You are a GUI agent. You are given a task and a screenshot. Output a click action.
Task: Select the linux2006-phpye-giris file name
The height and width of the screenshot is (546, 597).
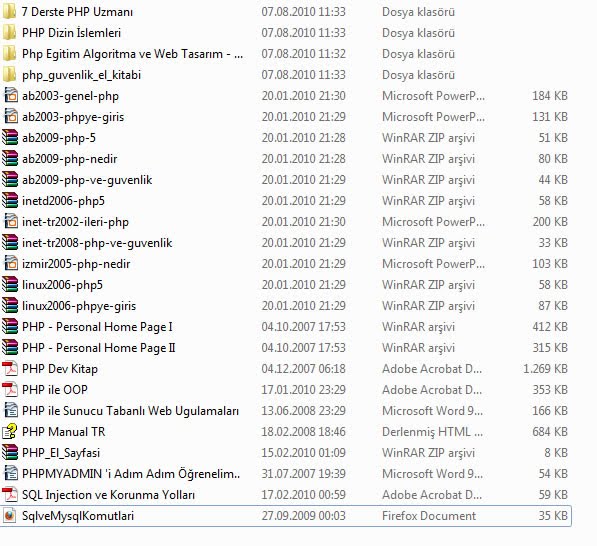tap(79, 306)
